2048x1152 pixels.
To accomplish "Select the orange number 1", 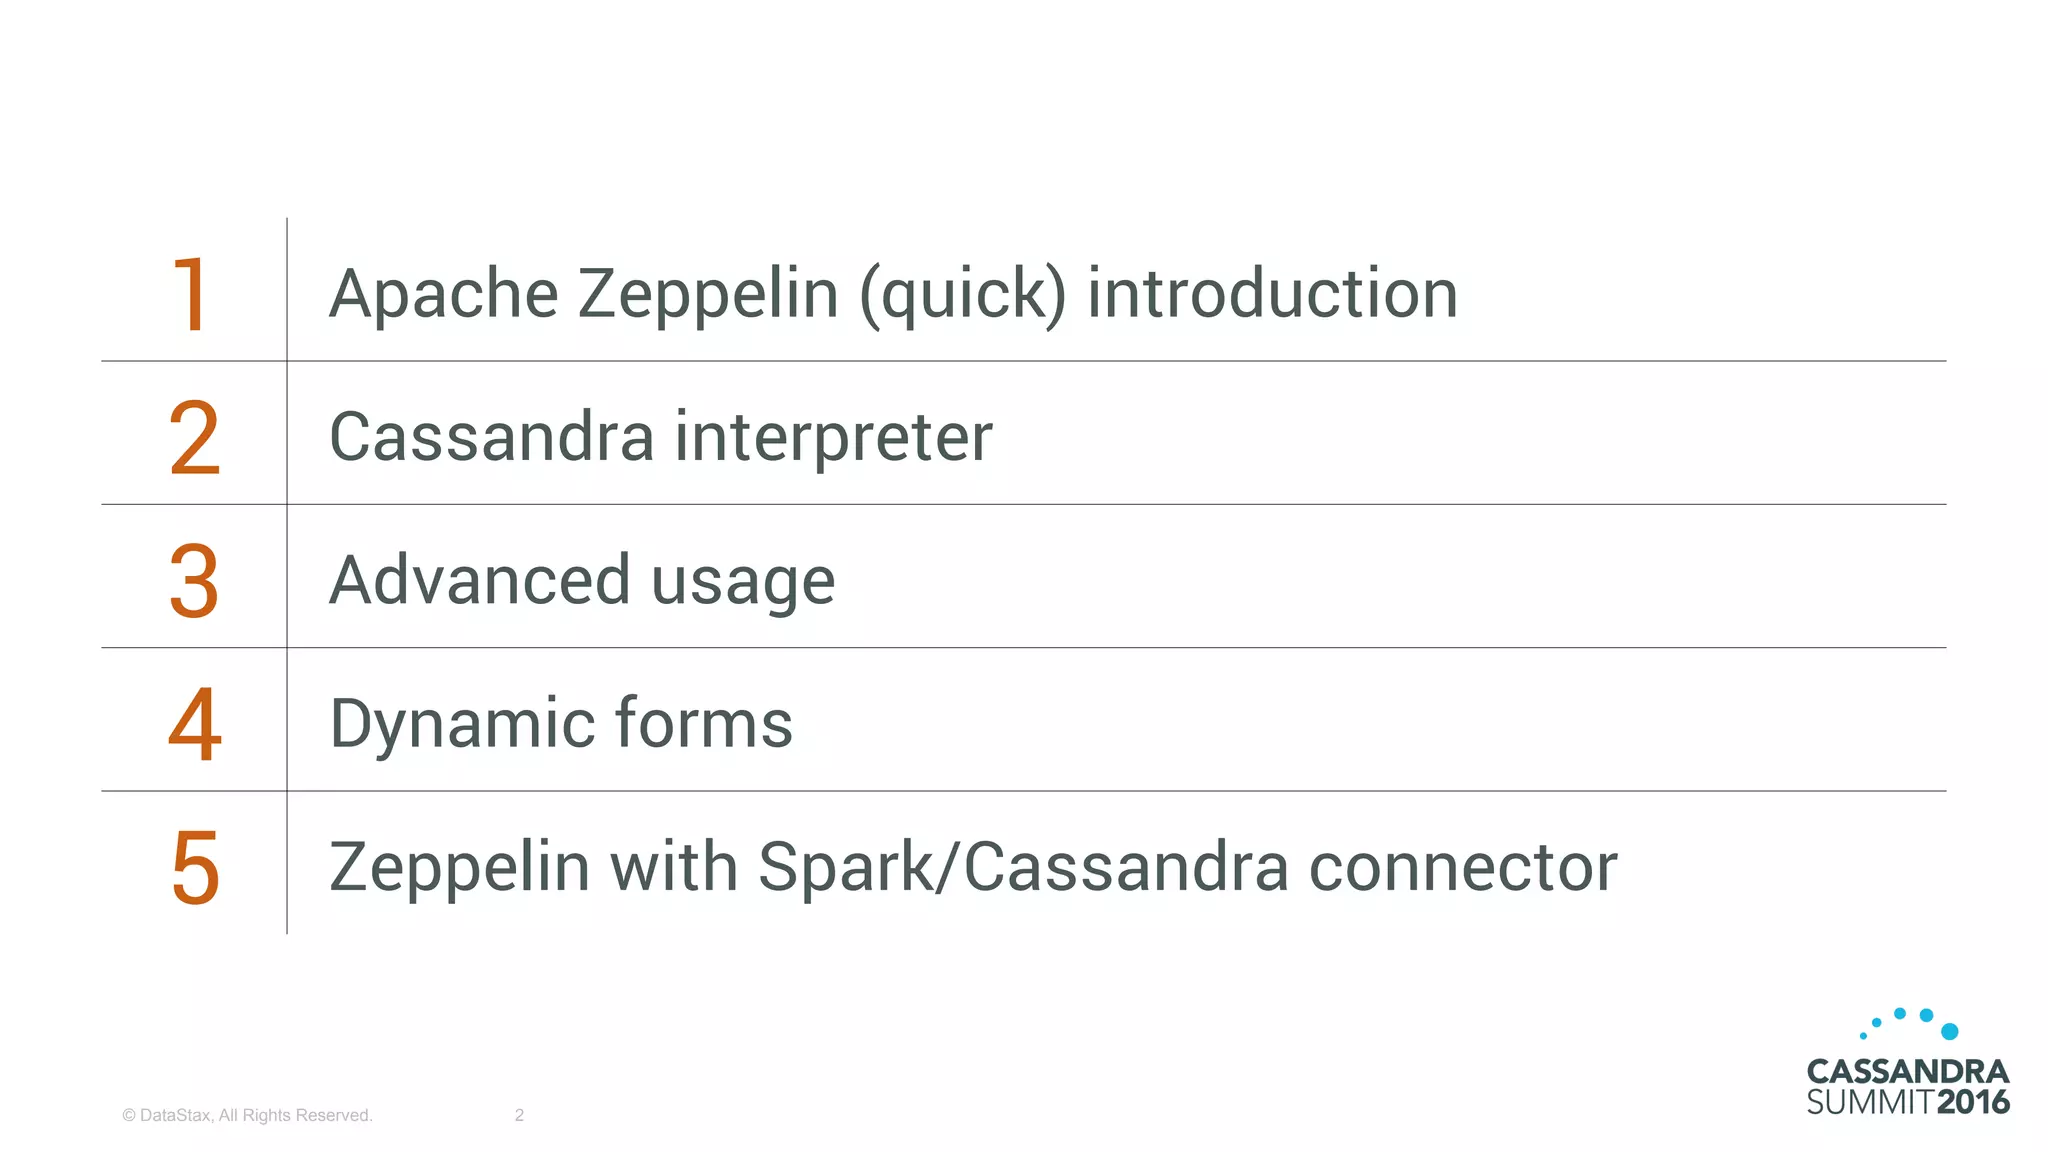I will [x=191, y=294].
